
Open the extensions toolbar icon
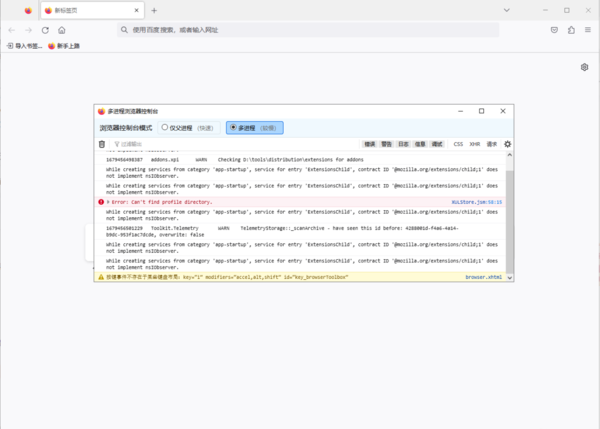571,30
